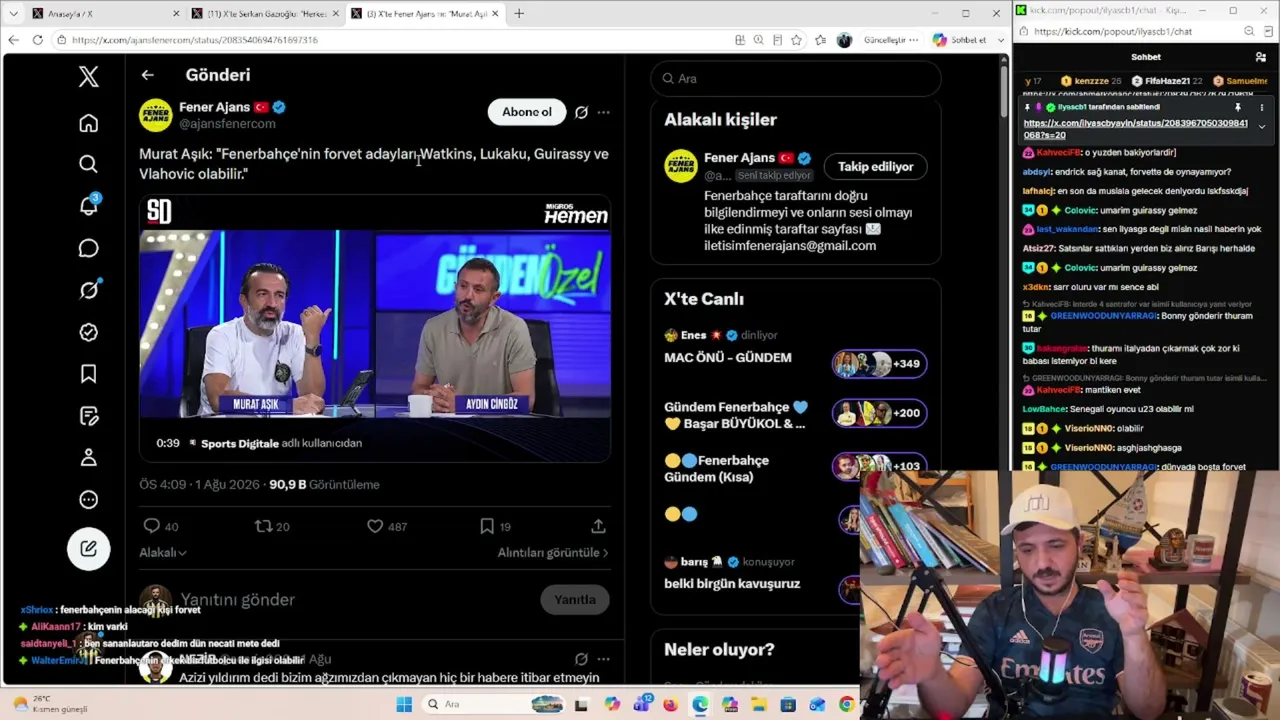Viewport: 1280px width, 720px height.
Task: Open the Articles icon in X sidebar
Action: (89, 416)
